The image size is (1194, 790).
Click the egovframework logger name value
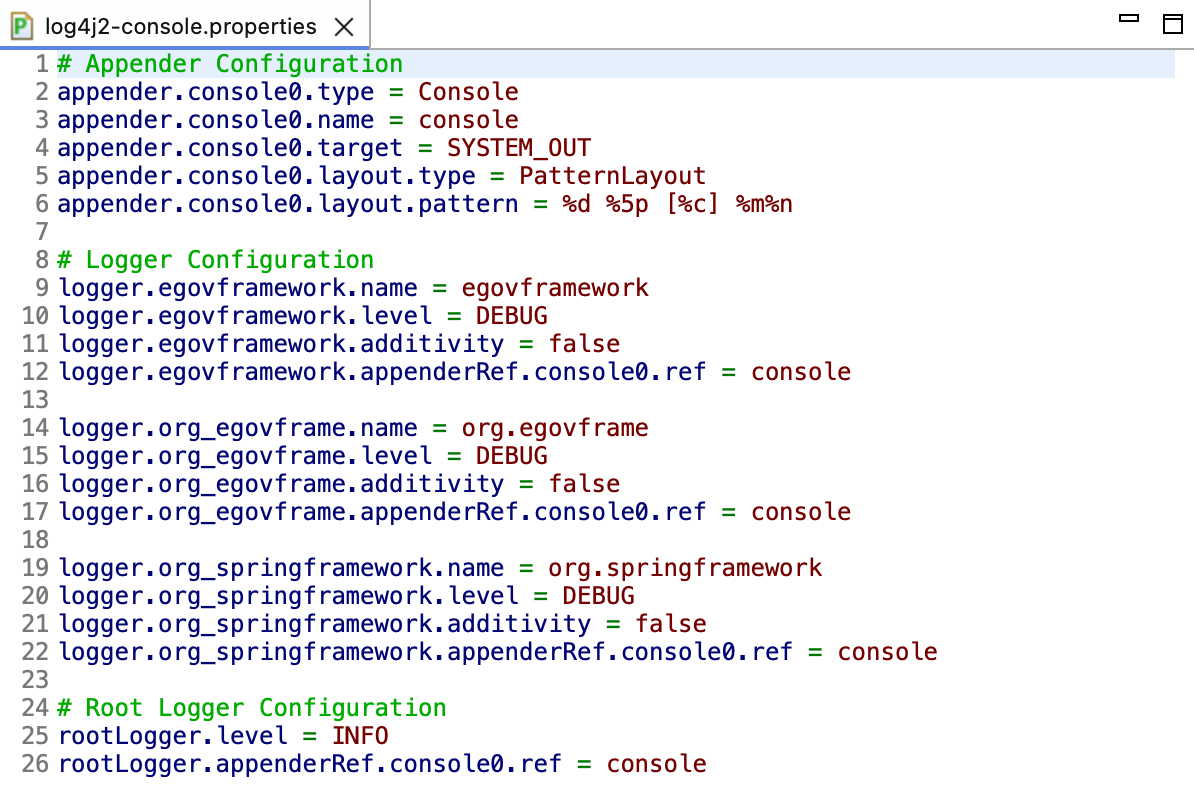pyautogui.click(x=554, y=287)
